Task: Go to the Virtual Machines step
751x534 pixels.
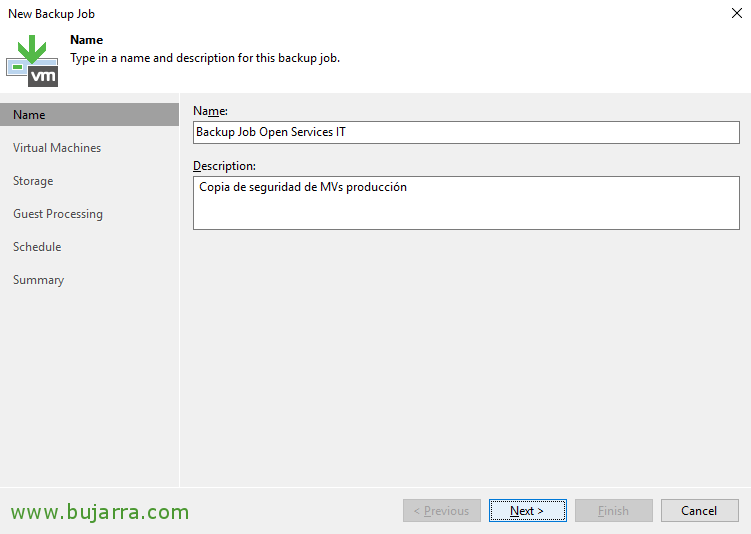Action: (x=57, y=148)
